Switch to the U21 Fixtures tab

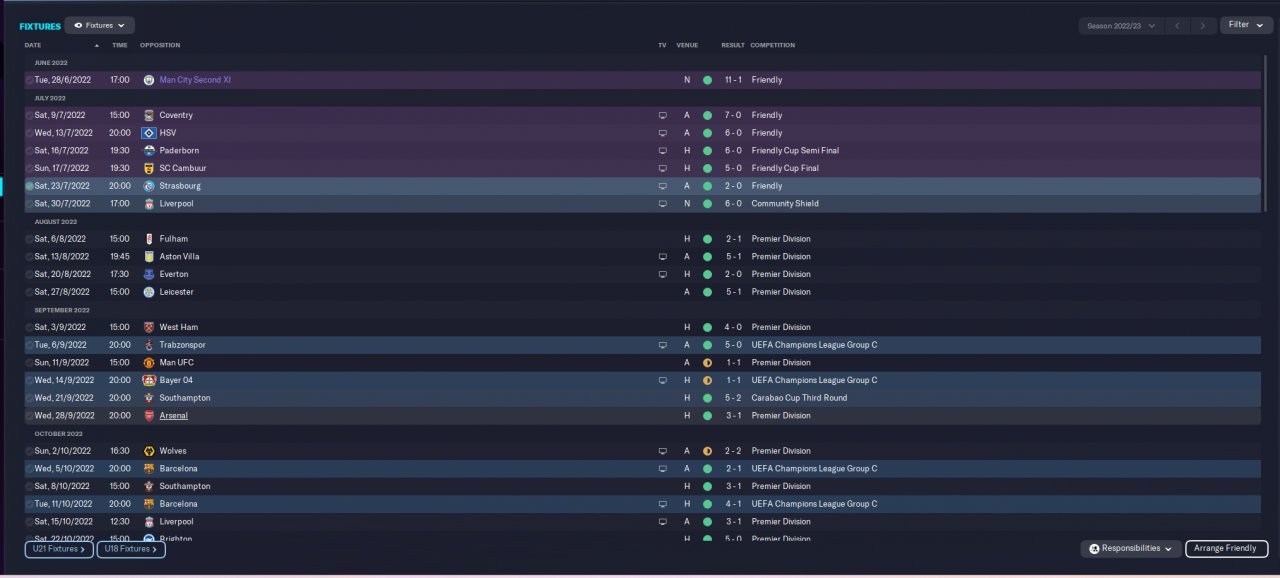[x=59, y=549]
